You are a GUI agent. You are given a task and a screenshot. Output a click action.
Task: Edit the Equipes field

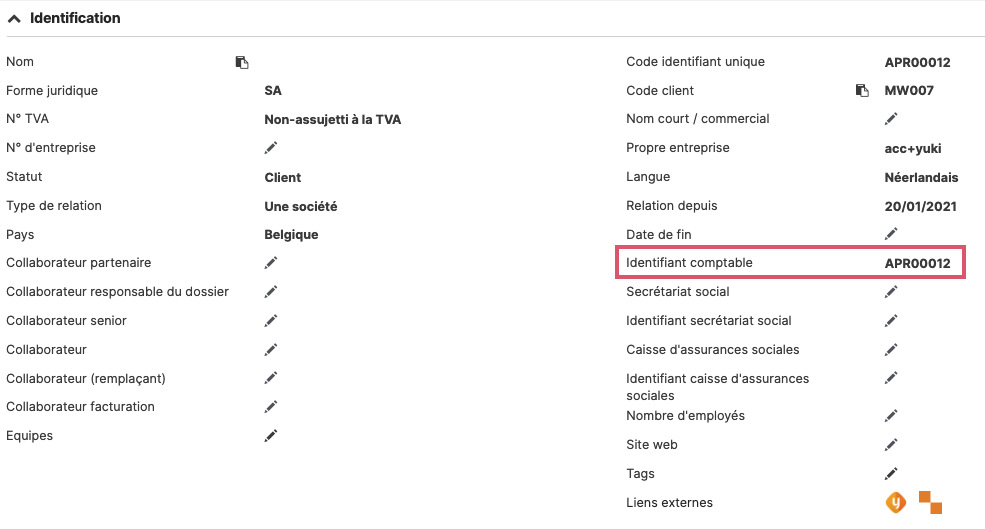pyautogui.click(x=271, y=435)
